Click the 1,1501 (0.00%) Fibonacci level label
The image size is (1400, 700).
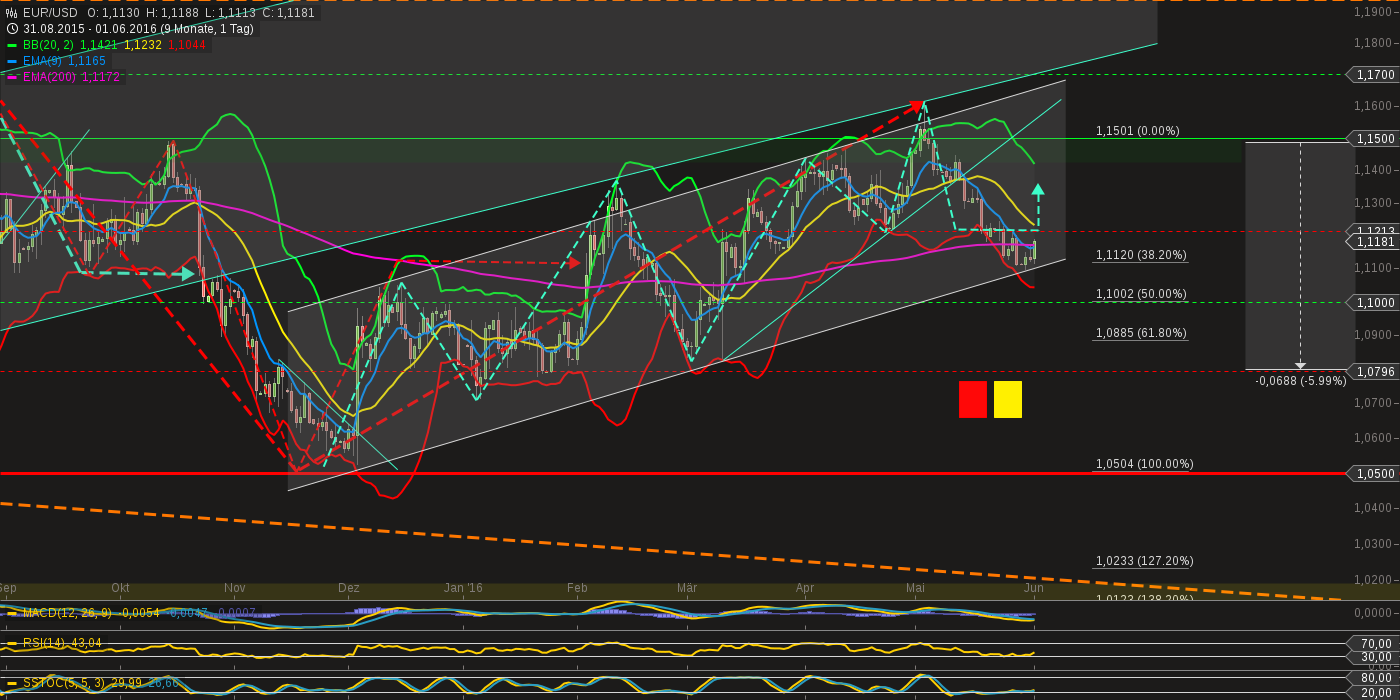1139,130
